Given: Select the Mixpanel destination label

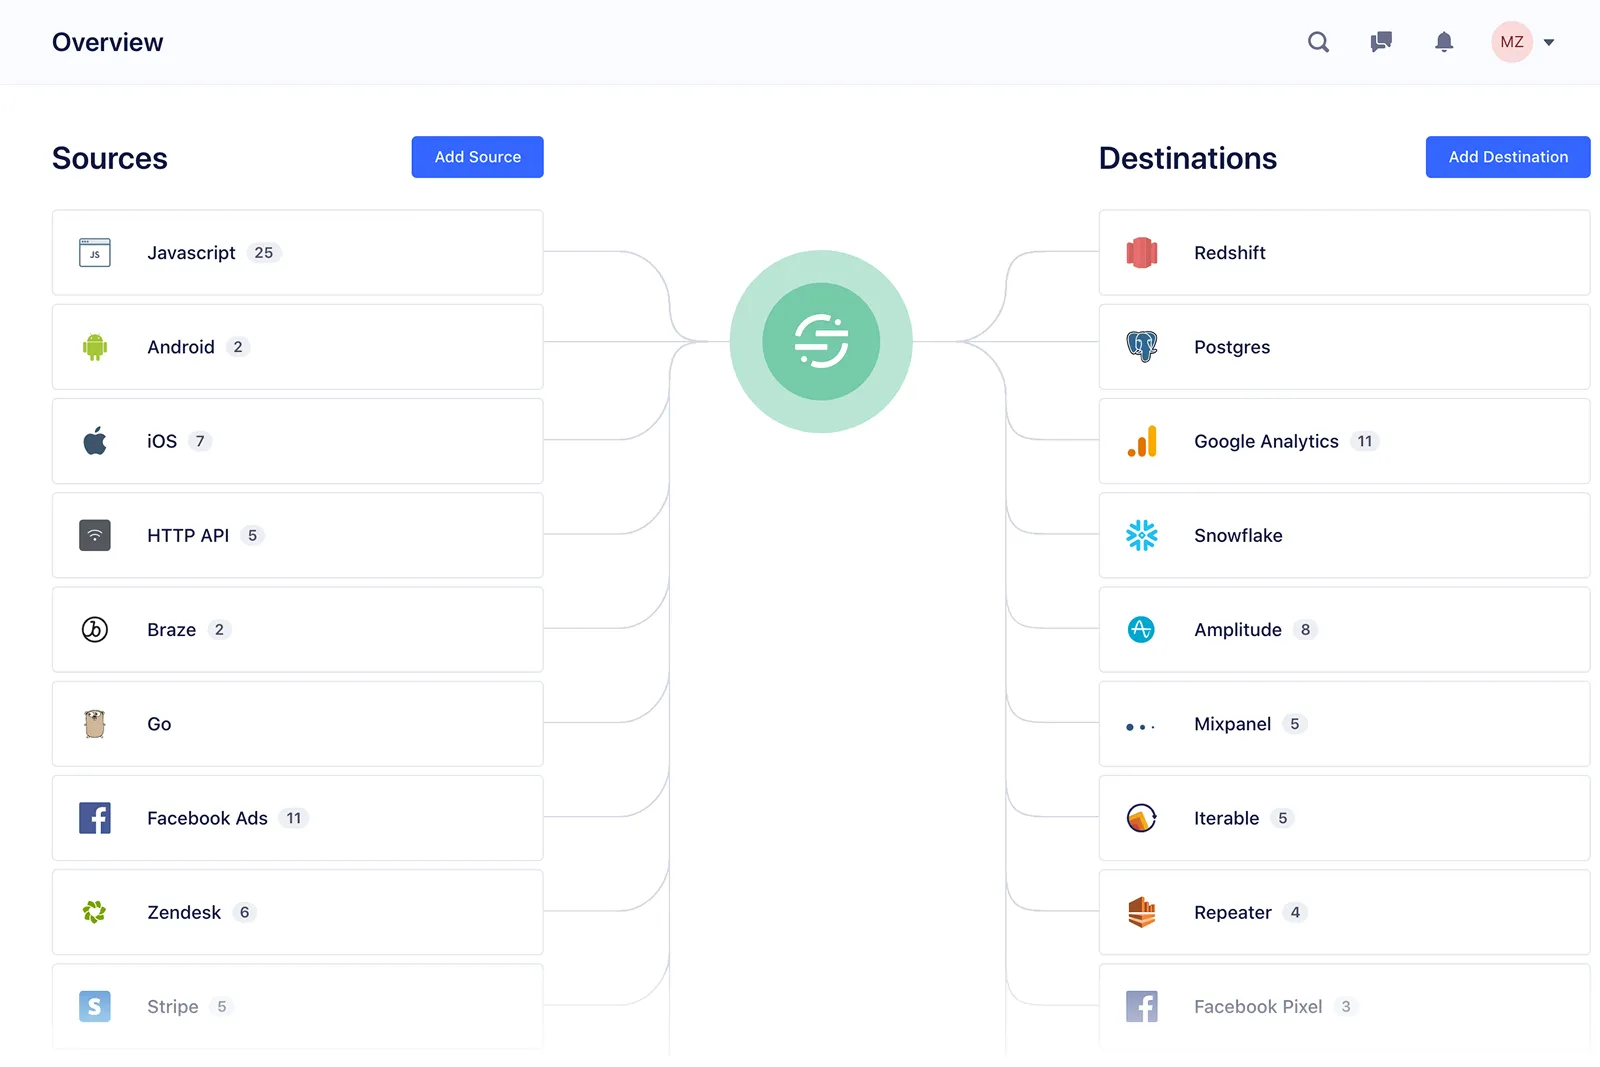Looking at the screenshot, I should pos(1233,724).
